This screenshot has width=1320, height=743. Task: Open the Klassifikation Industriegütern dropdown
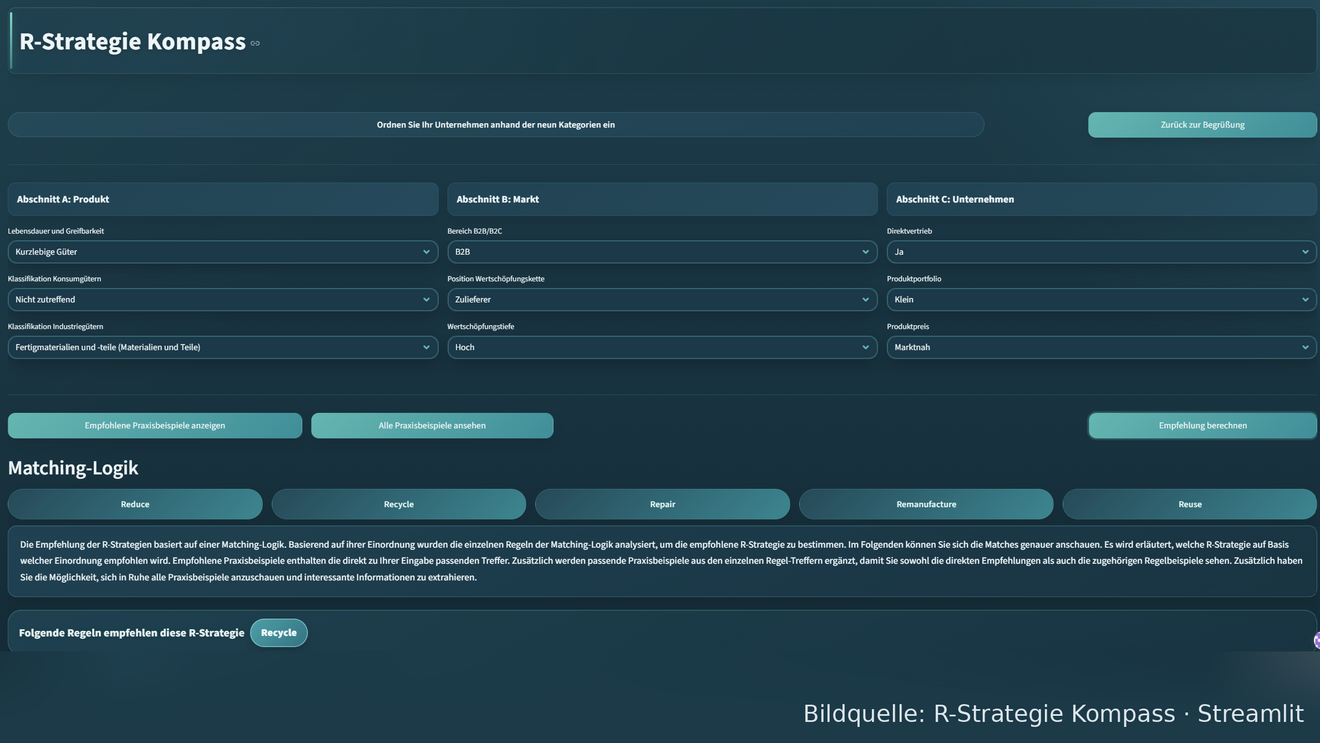coord(223,347)
